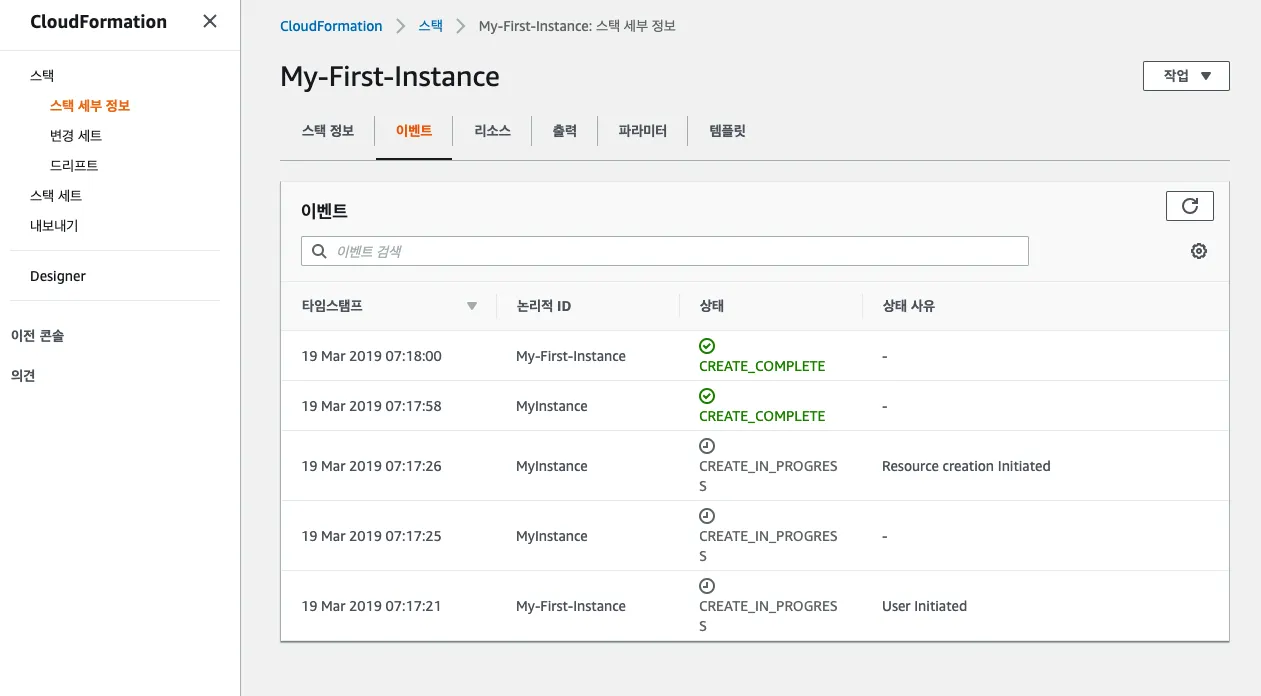Screen dimensions: 1261x696
Task: Open the 작업 actions dropdown
Action: 1186,76
